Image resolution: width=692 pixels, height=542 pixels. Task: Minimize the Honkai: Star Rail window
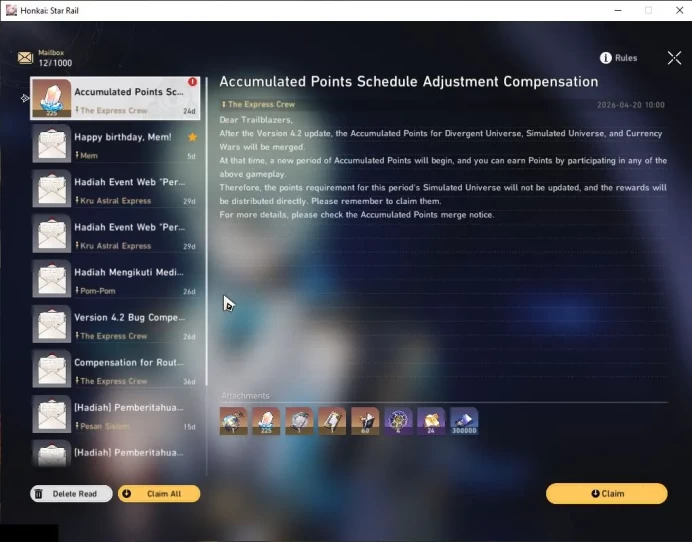[618, 10]
